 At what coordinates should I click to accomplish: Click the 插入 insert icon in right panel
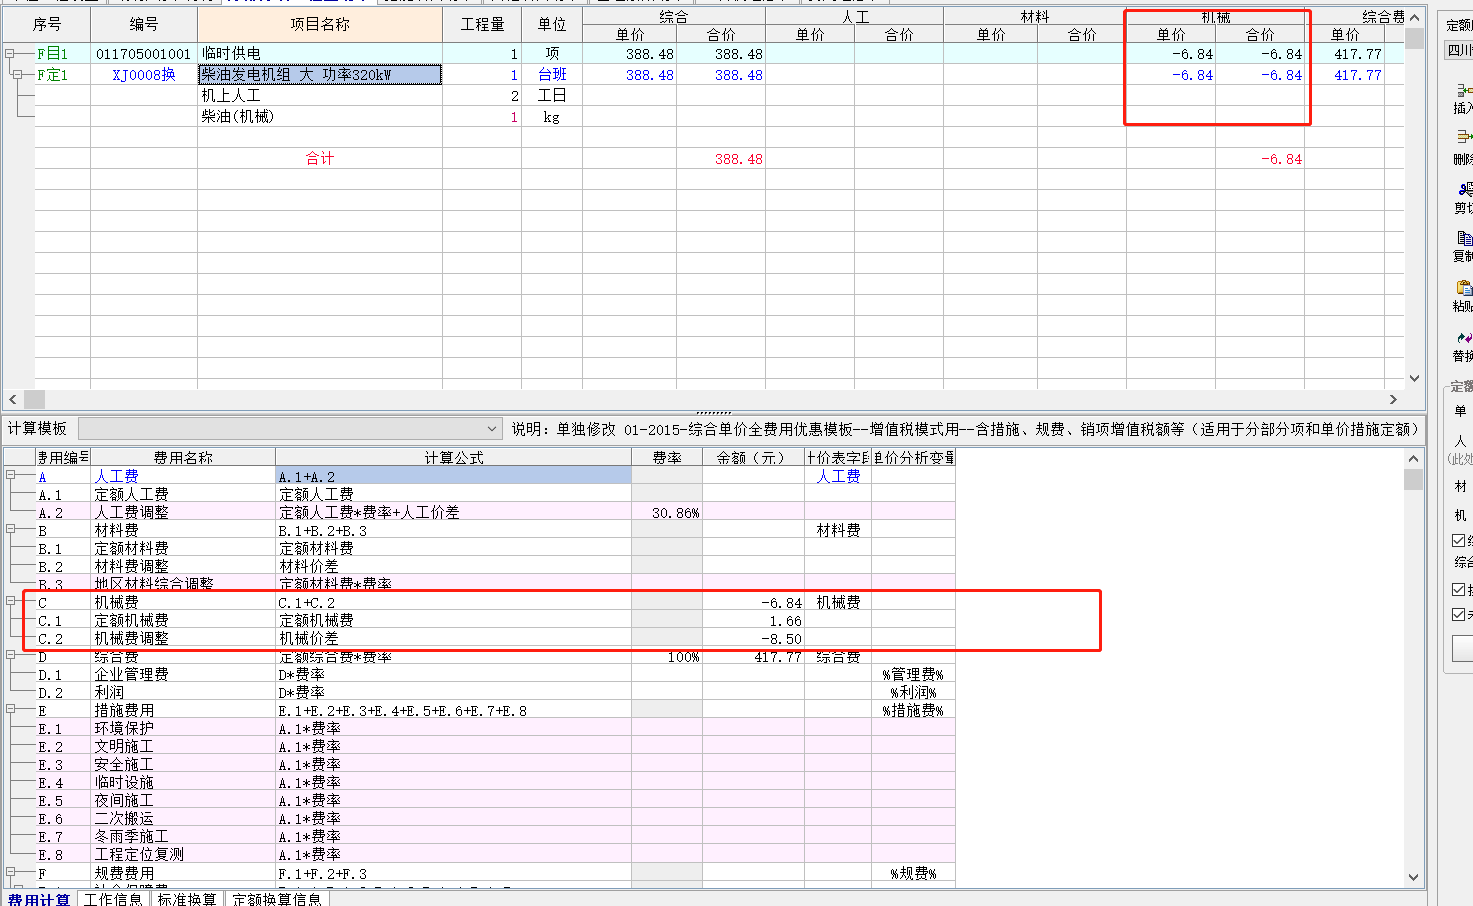coord(1464,91)
